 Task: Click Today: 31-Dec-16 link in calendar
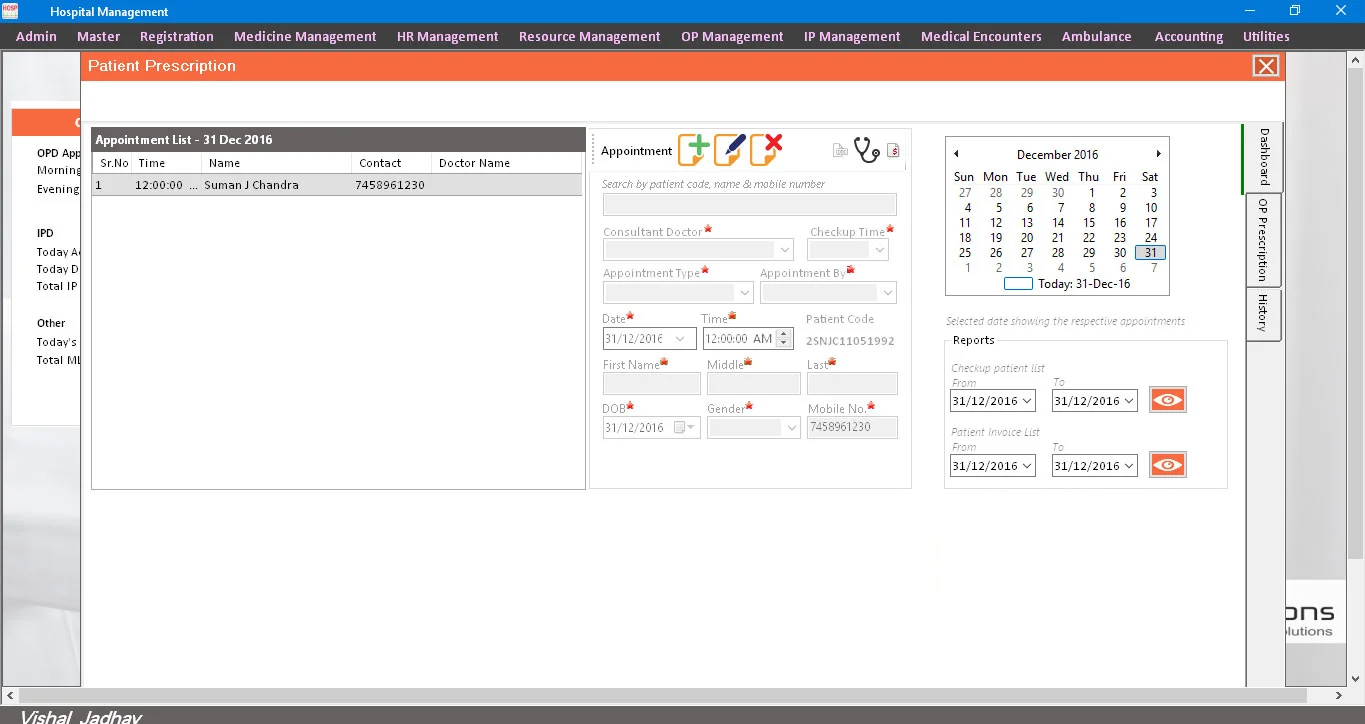click(x=1084, y=284)
